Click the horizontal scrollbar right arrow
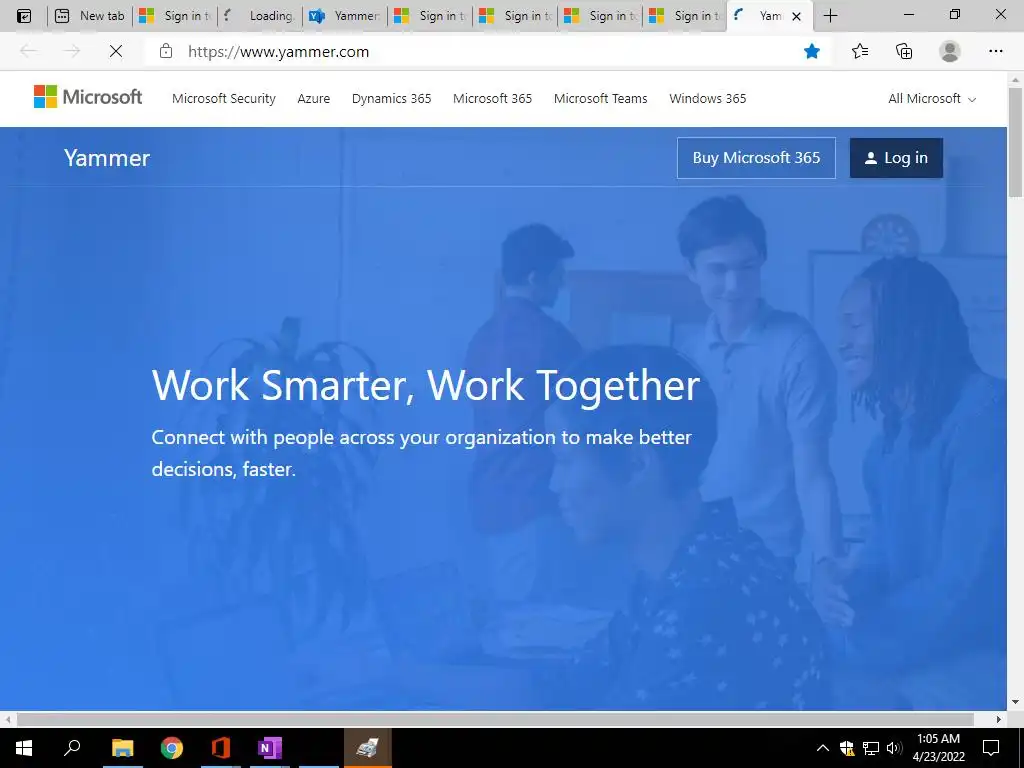Viewport: 1024px width, 768px height. 999,719
